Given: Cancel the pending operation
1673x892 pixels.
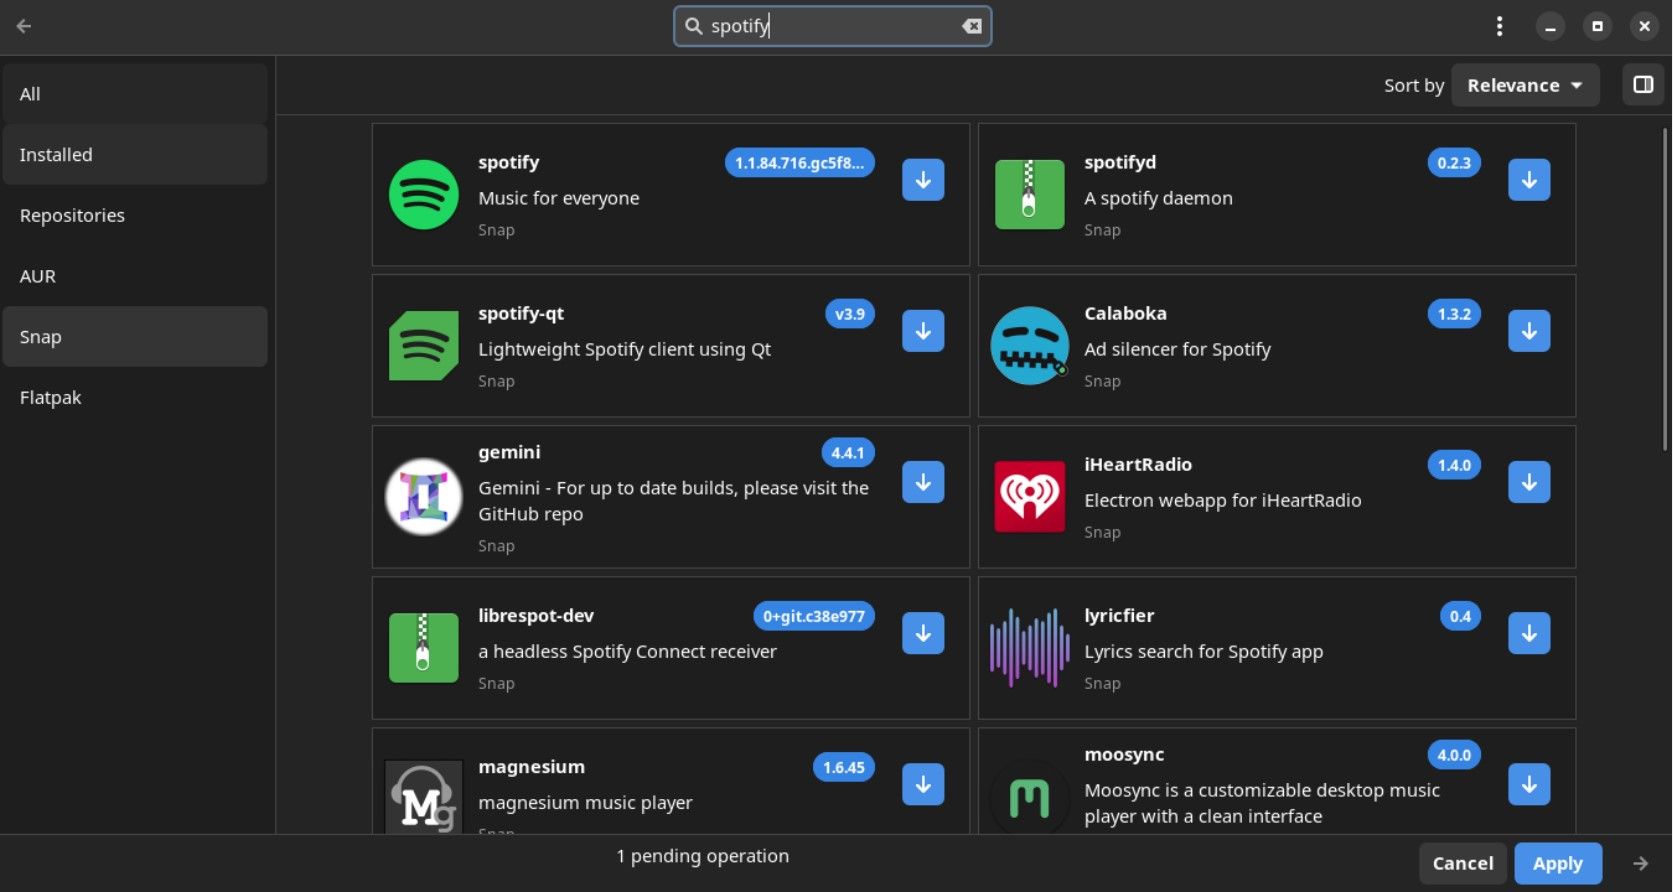Looking at the screenshot, I should pos(1463,864).
